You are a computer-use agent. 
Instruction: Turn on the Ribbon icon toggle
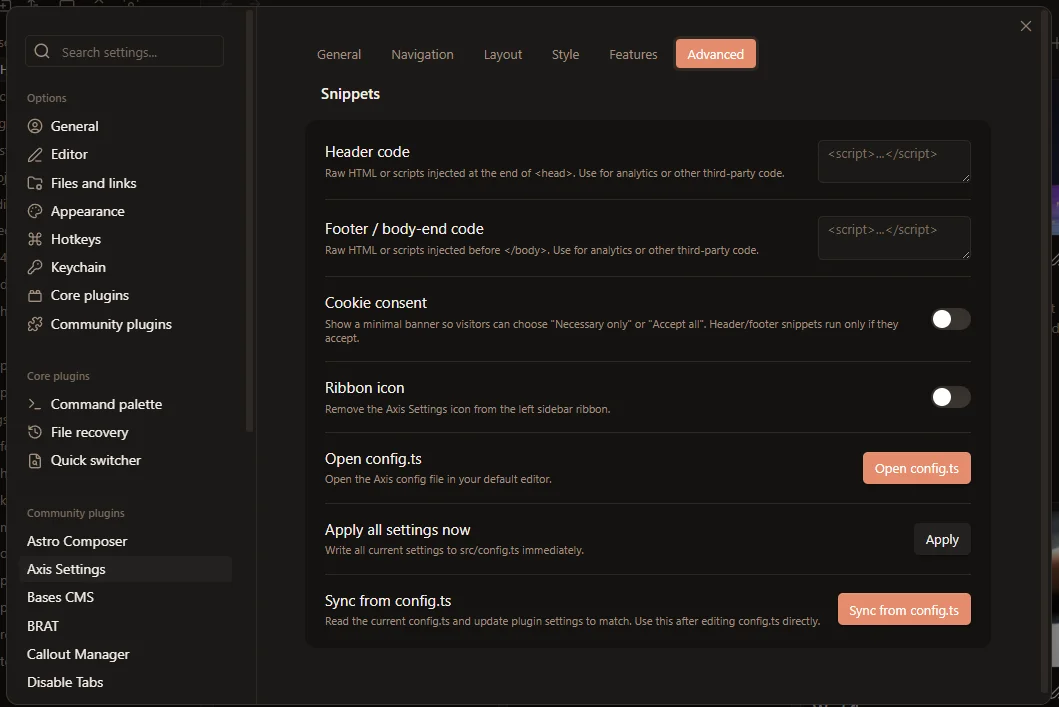tap(951, 397)
